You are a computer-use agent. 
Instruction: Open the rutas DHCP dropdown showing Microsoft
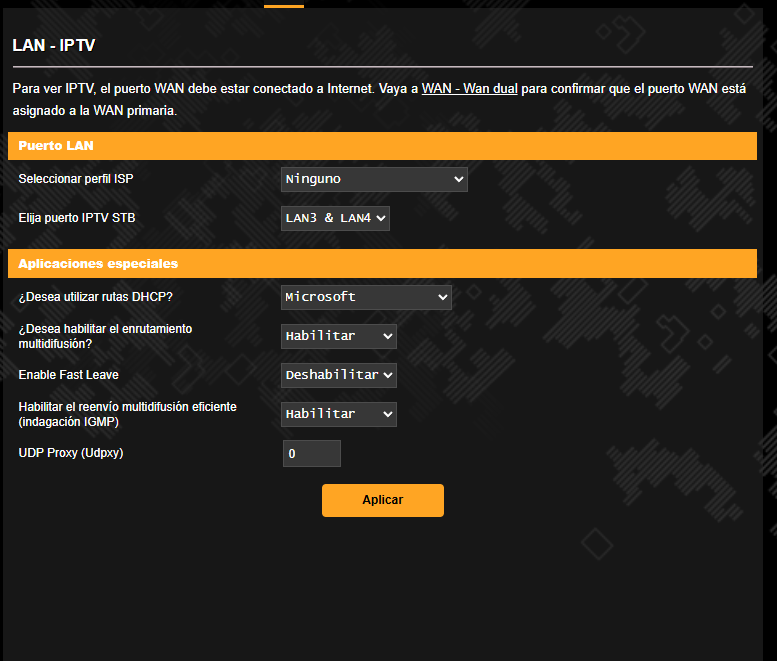tap(366, 297)
